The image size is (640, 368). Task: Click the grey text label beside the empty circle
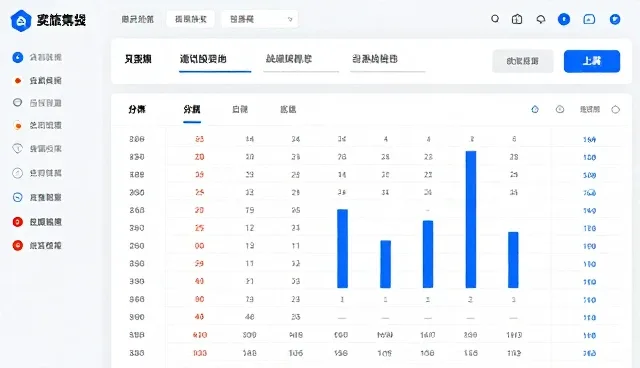[590, 109]
